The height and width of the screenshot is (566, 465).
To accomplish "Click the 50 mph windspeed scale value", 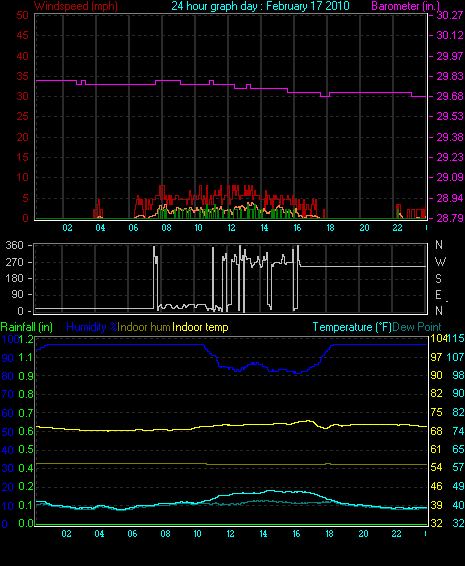I will tap(22, 15).
